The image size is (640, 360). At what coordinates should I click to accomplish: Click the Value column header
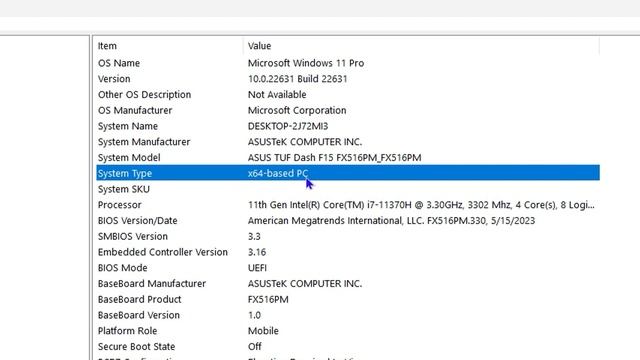tap(422, 46)
